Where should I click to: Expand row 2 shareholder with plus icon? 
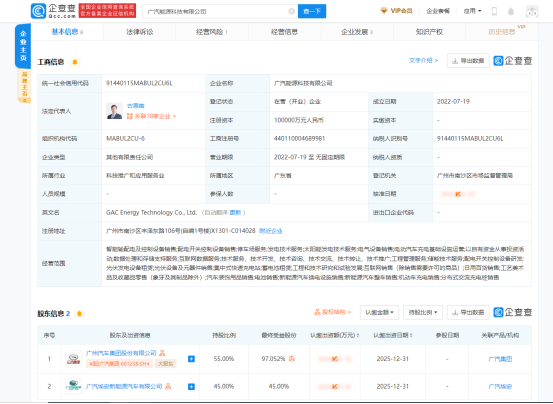191,387
